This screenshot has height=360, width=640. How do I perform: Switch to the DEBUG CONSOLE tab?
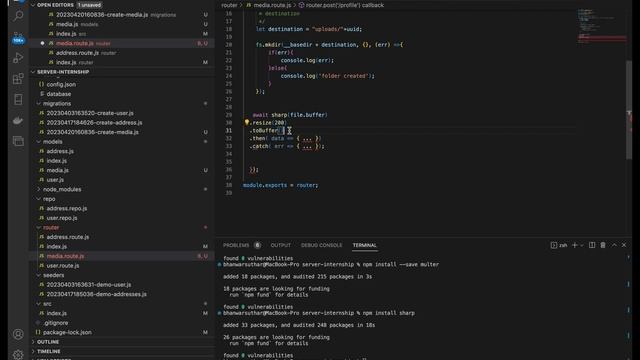tap(321, 245)
